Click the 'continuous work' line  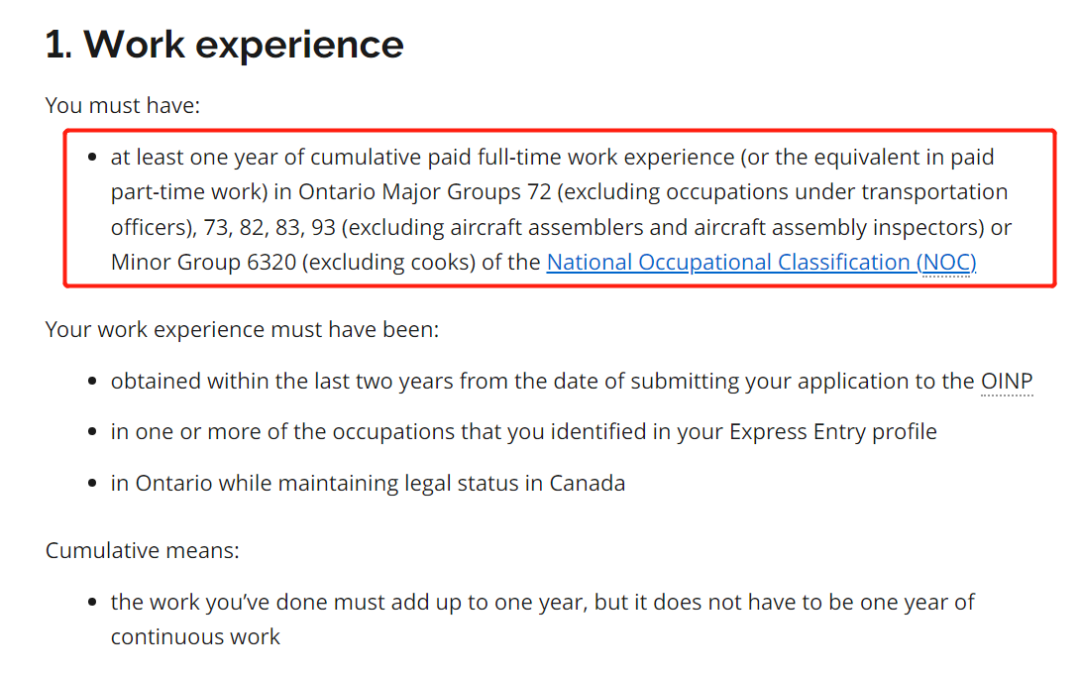pyautogui.click(x=196, y=637)
